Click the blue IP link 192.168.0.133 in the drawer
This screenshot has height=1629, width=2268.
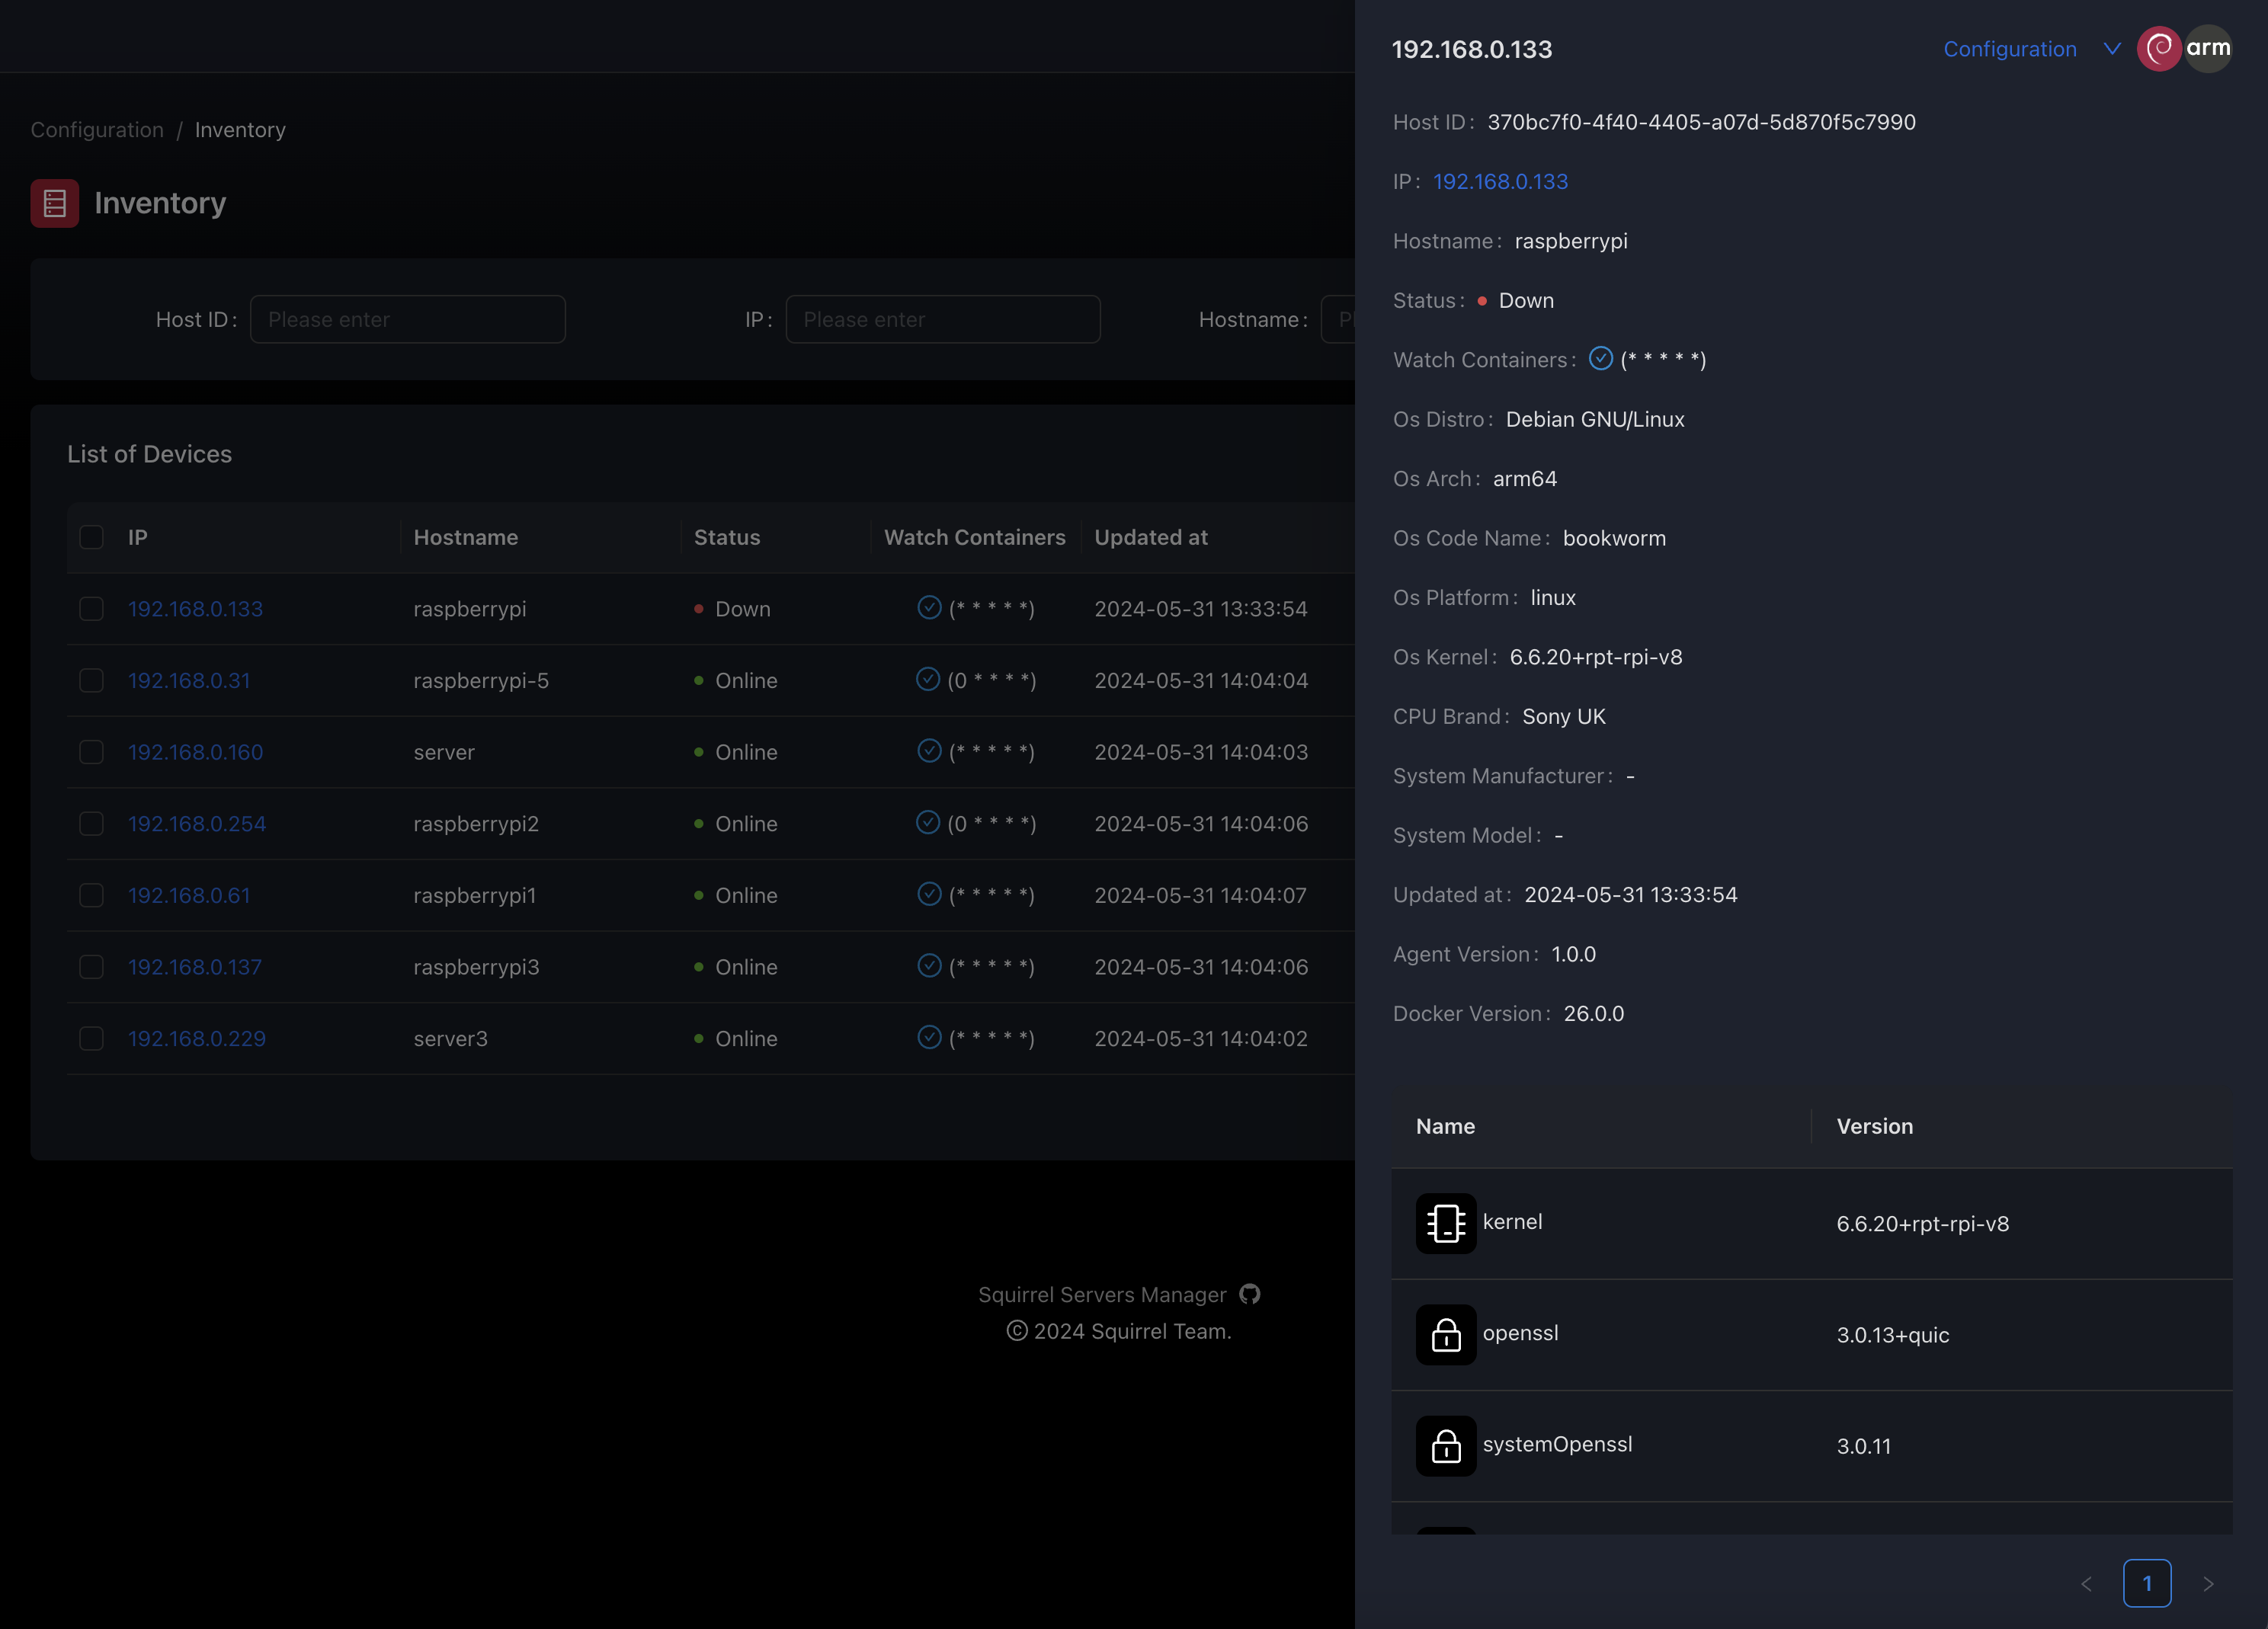[x=1500, y=181]
